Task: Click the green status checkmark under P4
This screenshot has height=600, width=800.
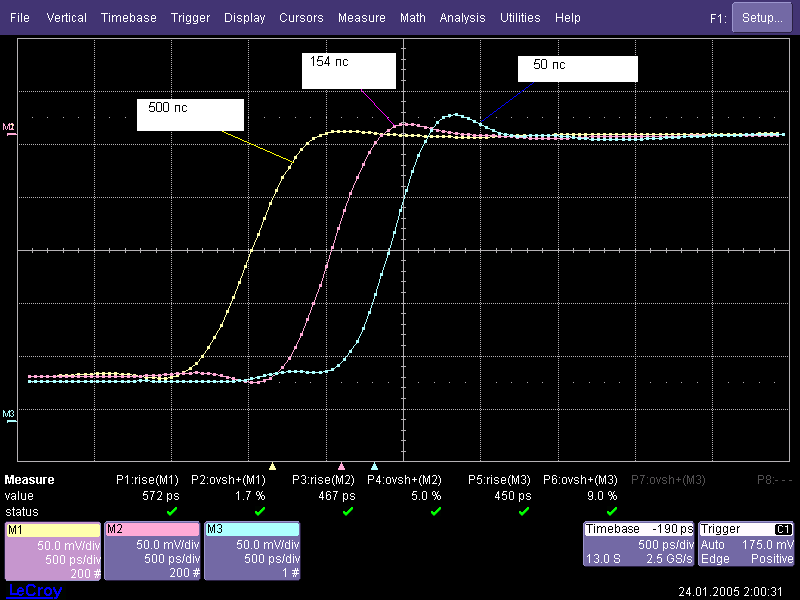Action: (436, 511)
